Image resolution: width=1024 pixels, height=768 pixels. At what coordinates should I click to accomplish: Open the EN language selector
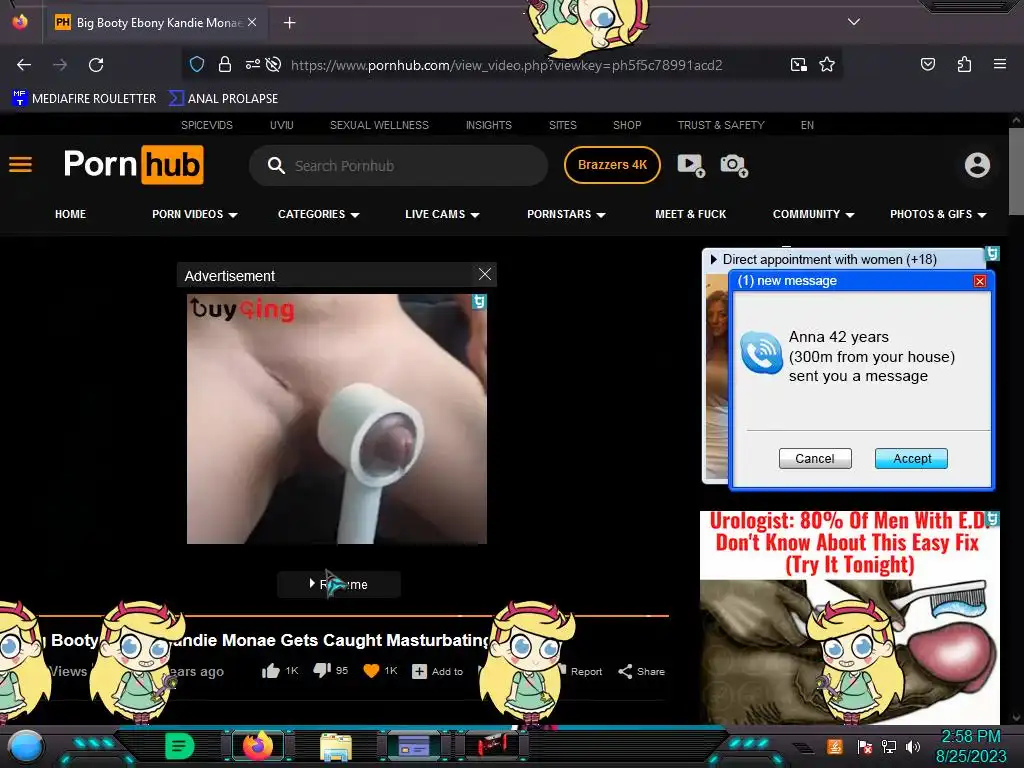(x=807, y=125)
